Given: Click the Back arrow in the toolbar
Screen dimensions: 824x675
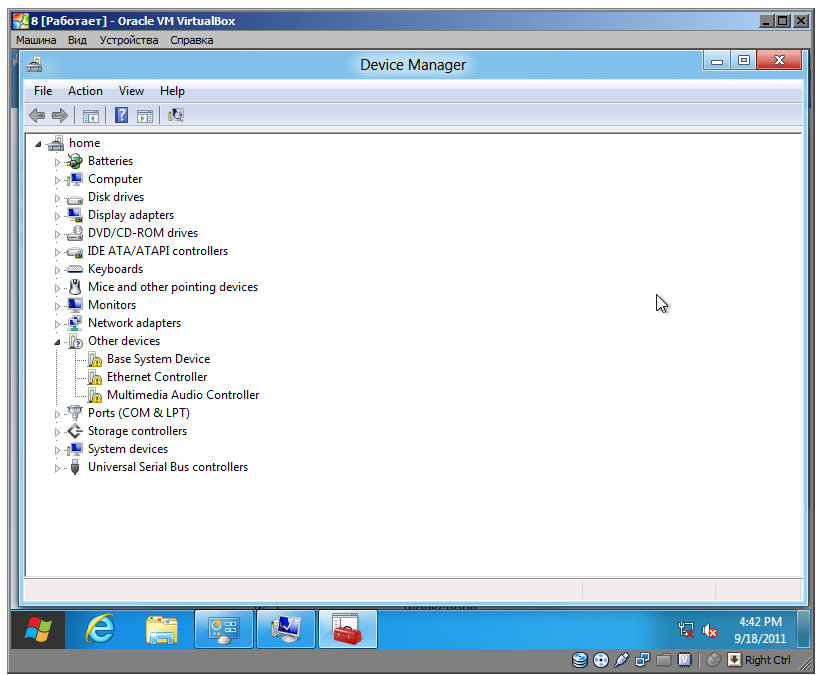Looking at the screenshot, I should 37,115.
